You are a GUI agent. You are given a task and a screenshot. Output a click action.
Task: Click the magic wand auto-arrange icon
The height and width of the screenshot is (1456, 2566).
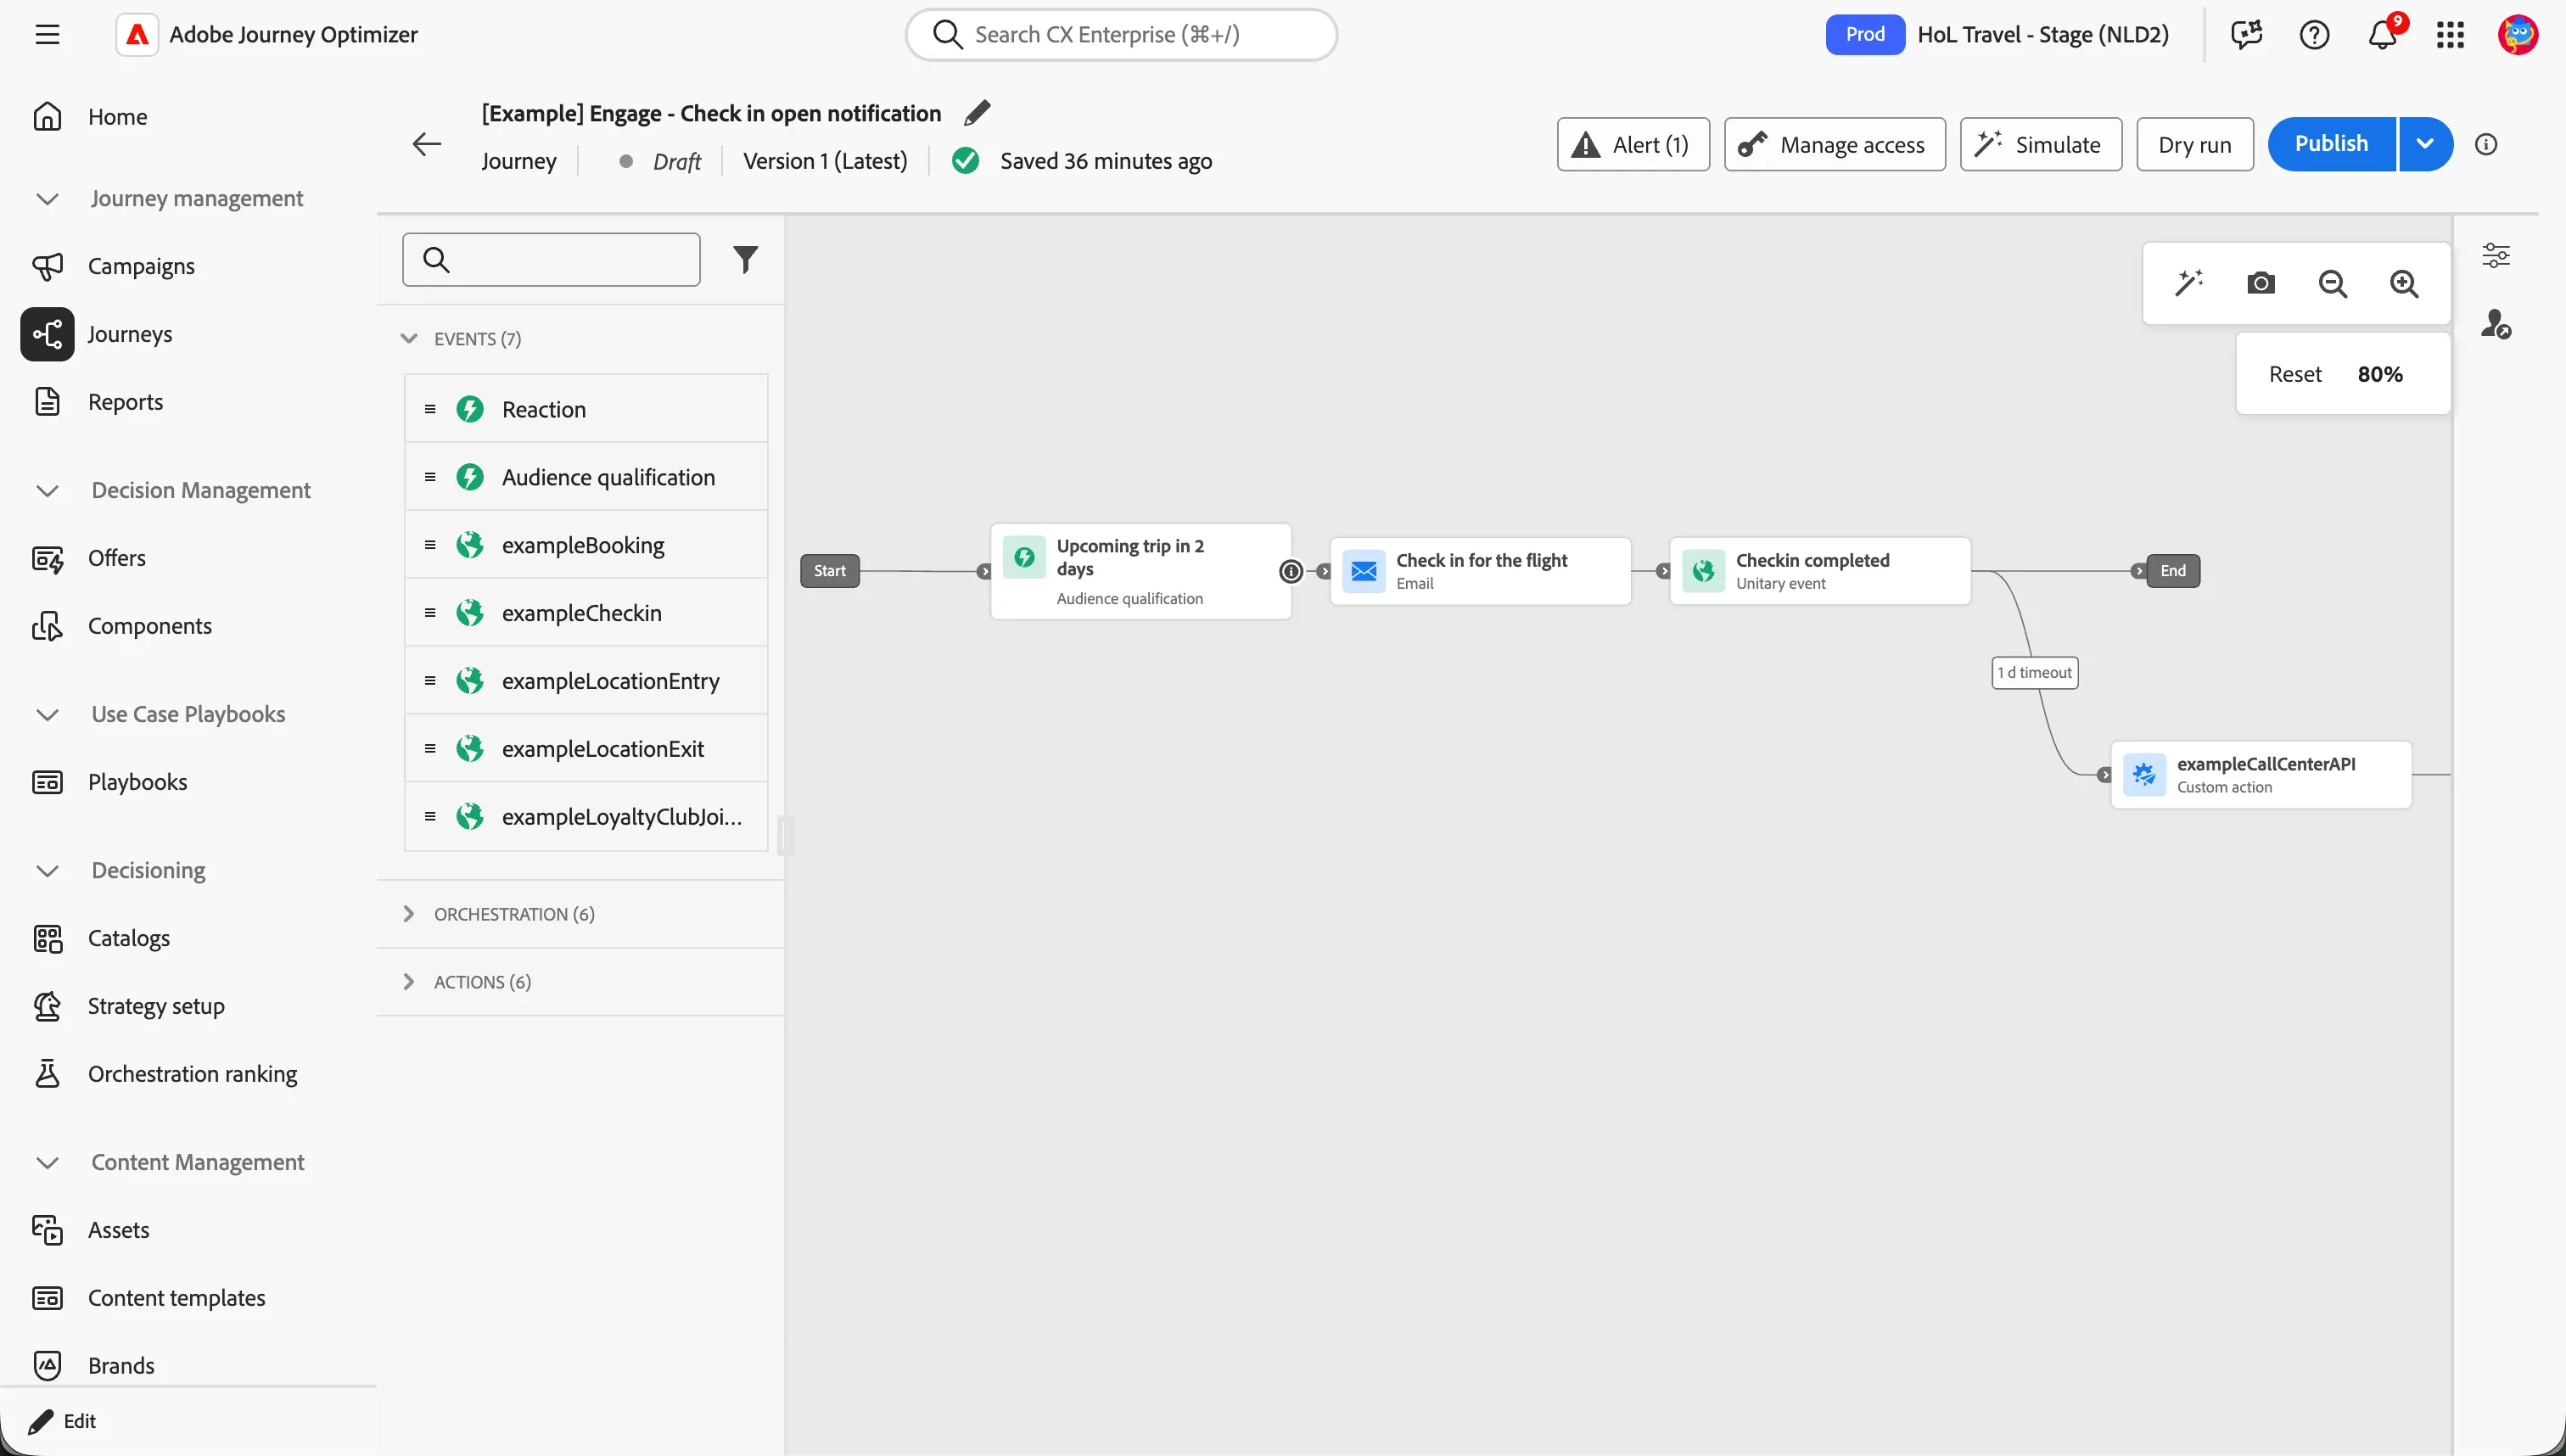point(2189,283)
